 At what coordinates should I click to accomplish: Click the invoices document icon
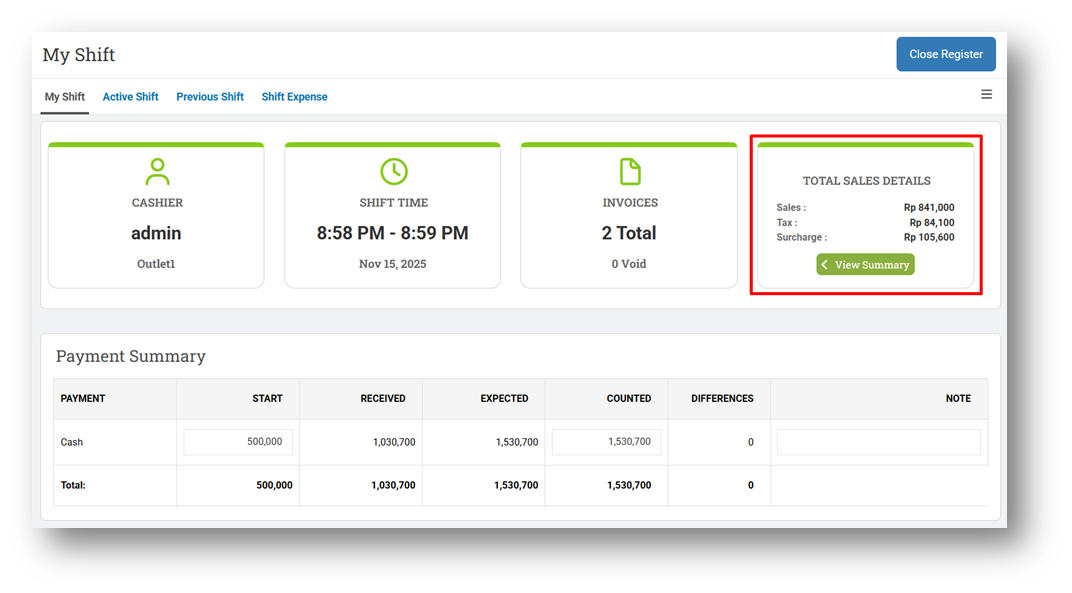pyautogui.click(x=630, y=172)
